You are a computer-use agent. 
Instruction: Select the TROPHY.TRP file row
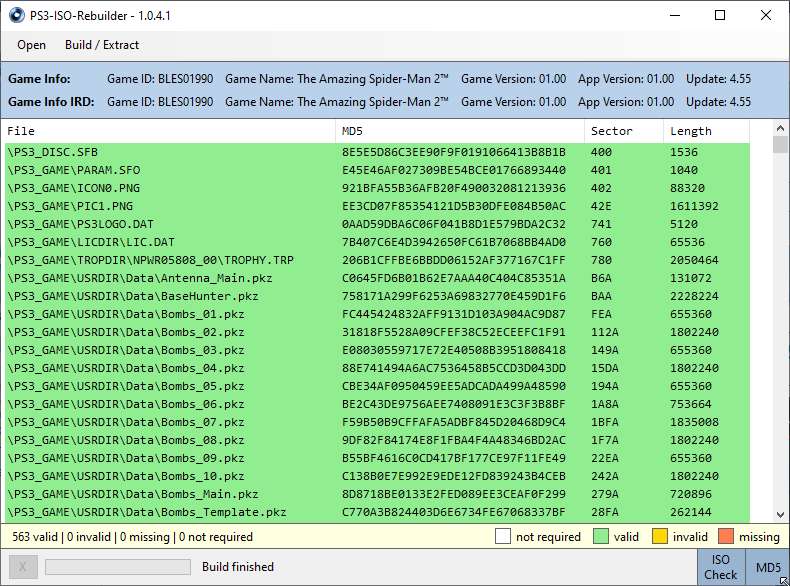click(x=377, y=260)
